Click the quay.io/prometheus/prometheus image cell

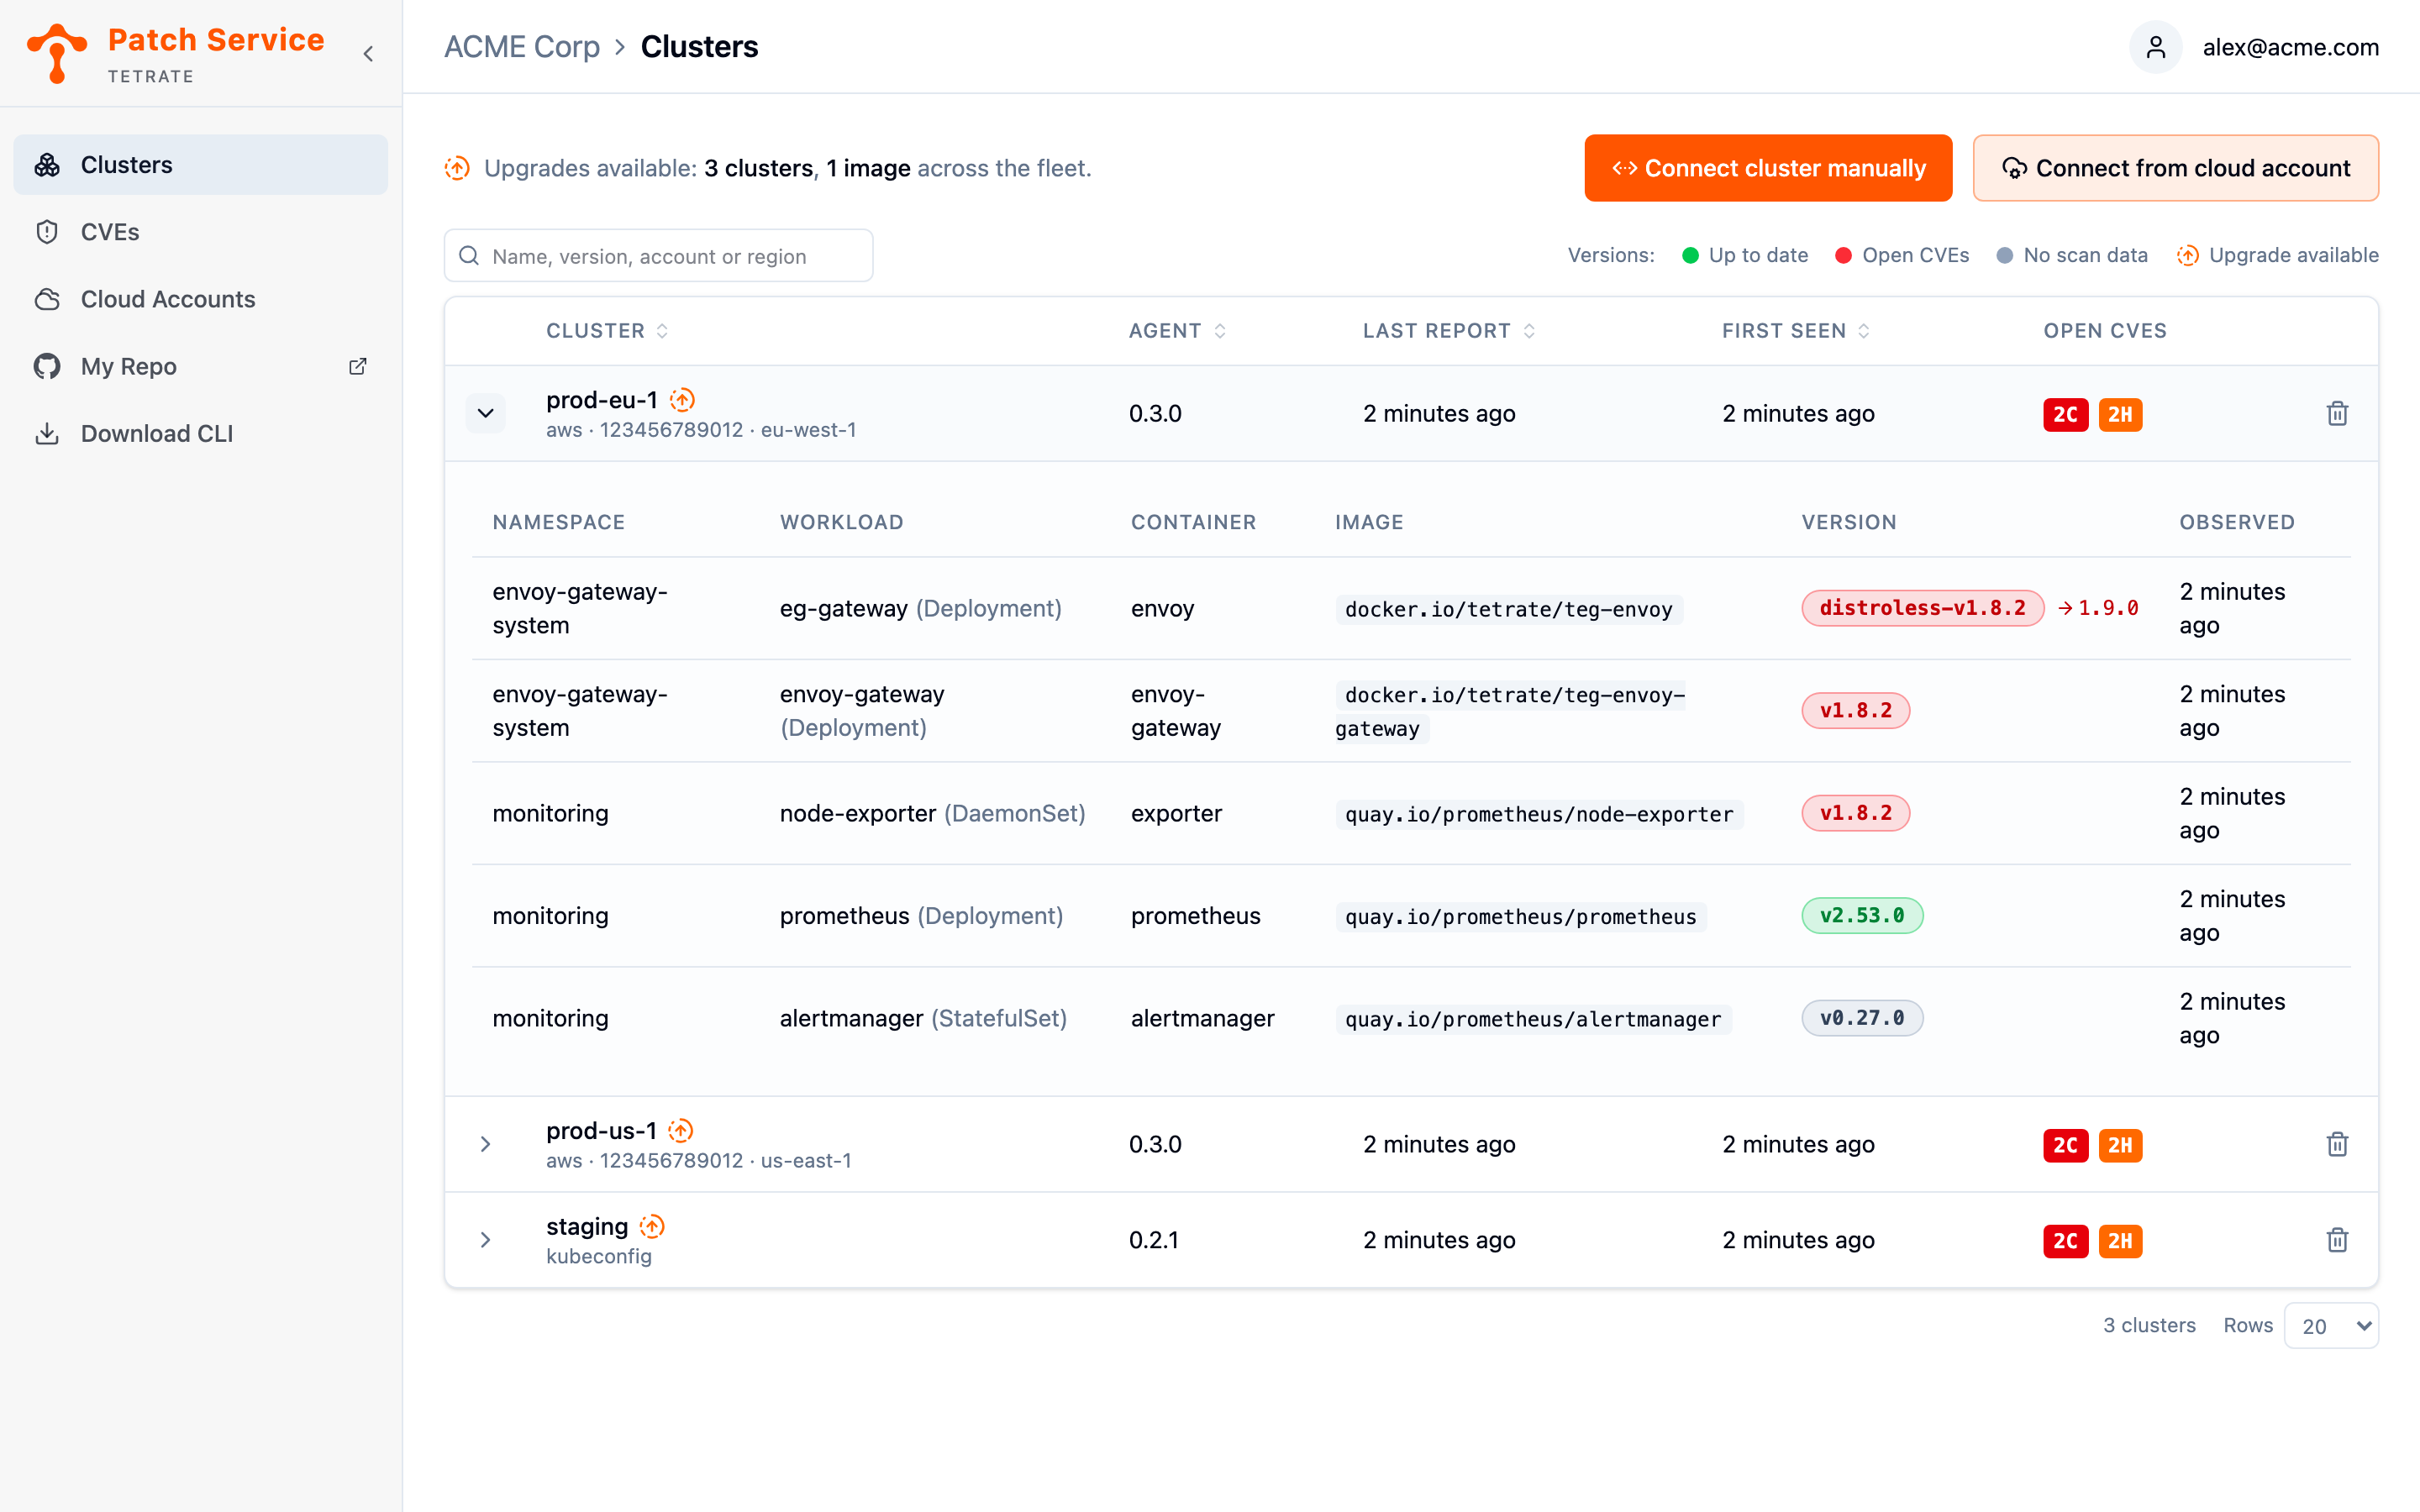[x=1520, y=917]
